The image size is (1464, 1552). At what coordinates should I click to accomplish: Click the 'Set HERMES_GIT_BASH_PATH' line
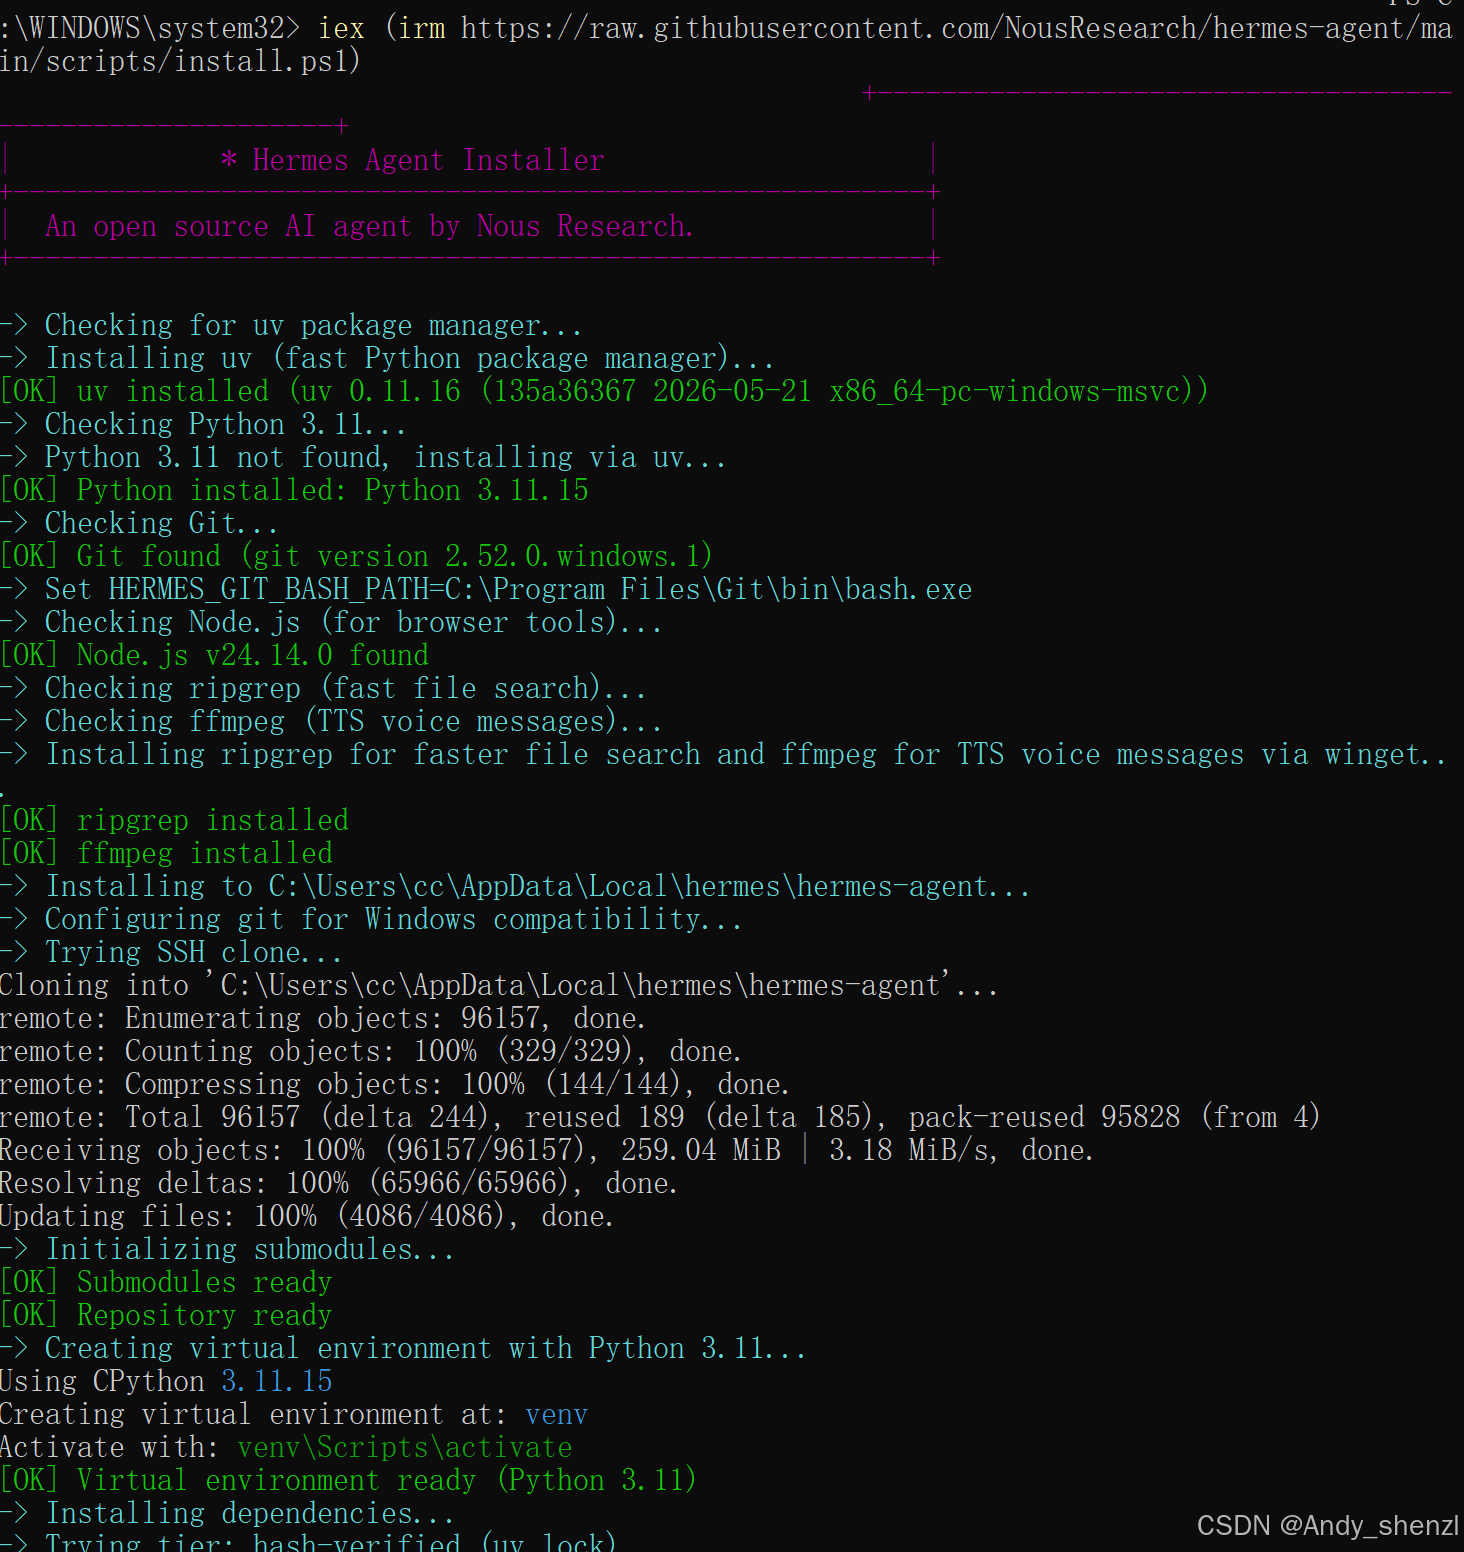(x=486, y=589)
